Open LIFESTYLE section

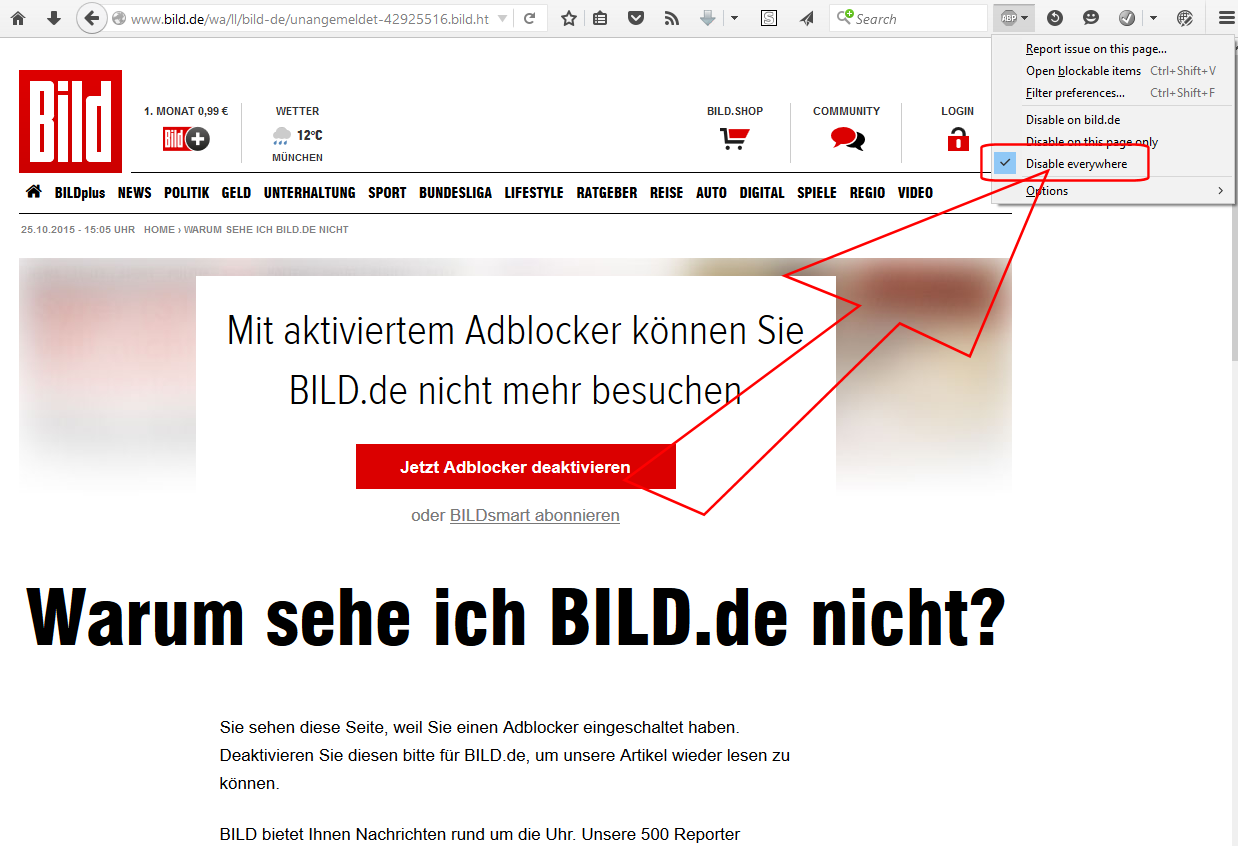click(534, 193)
